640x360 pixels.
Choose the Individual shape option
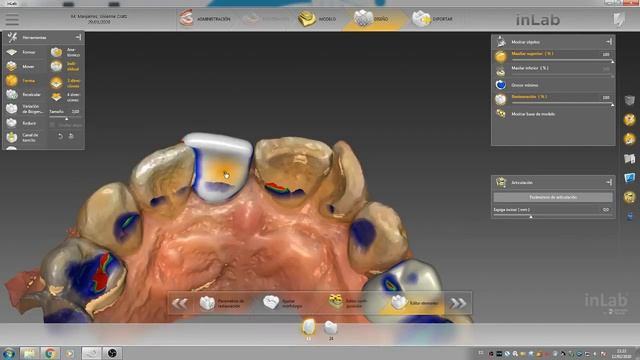click(x=66, y=66)
